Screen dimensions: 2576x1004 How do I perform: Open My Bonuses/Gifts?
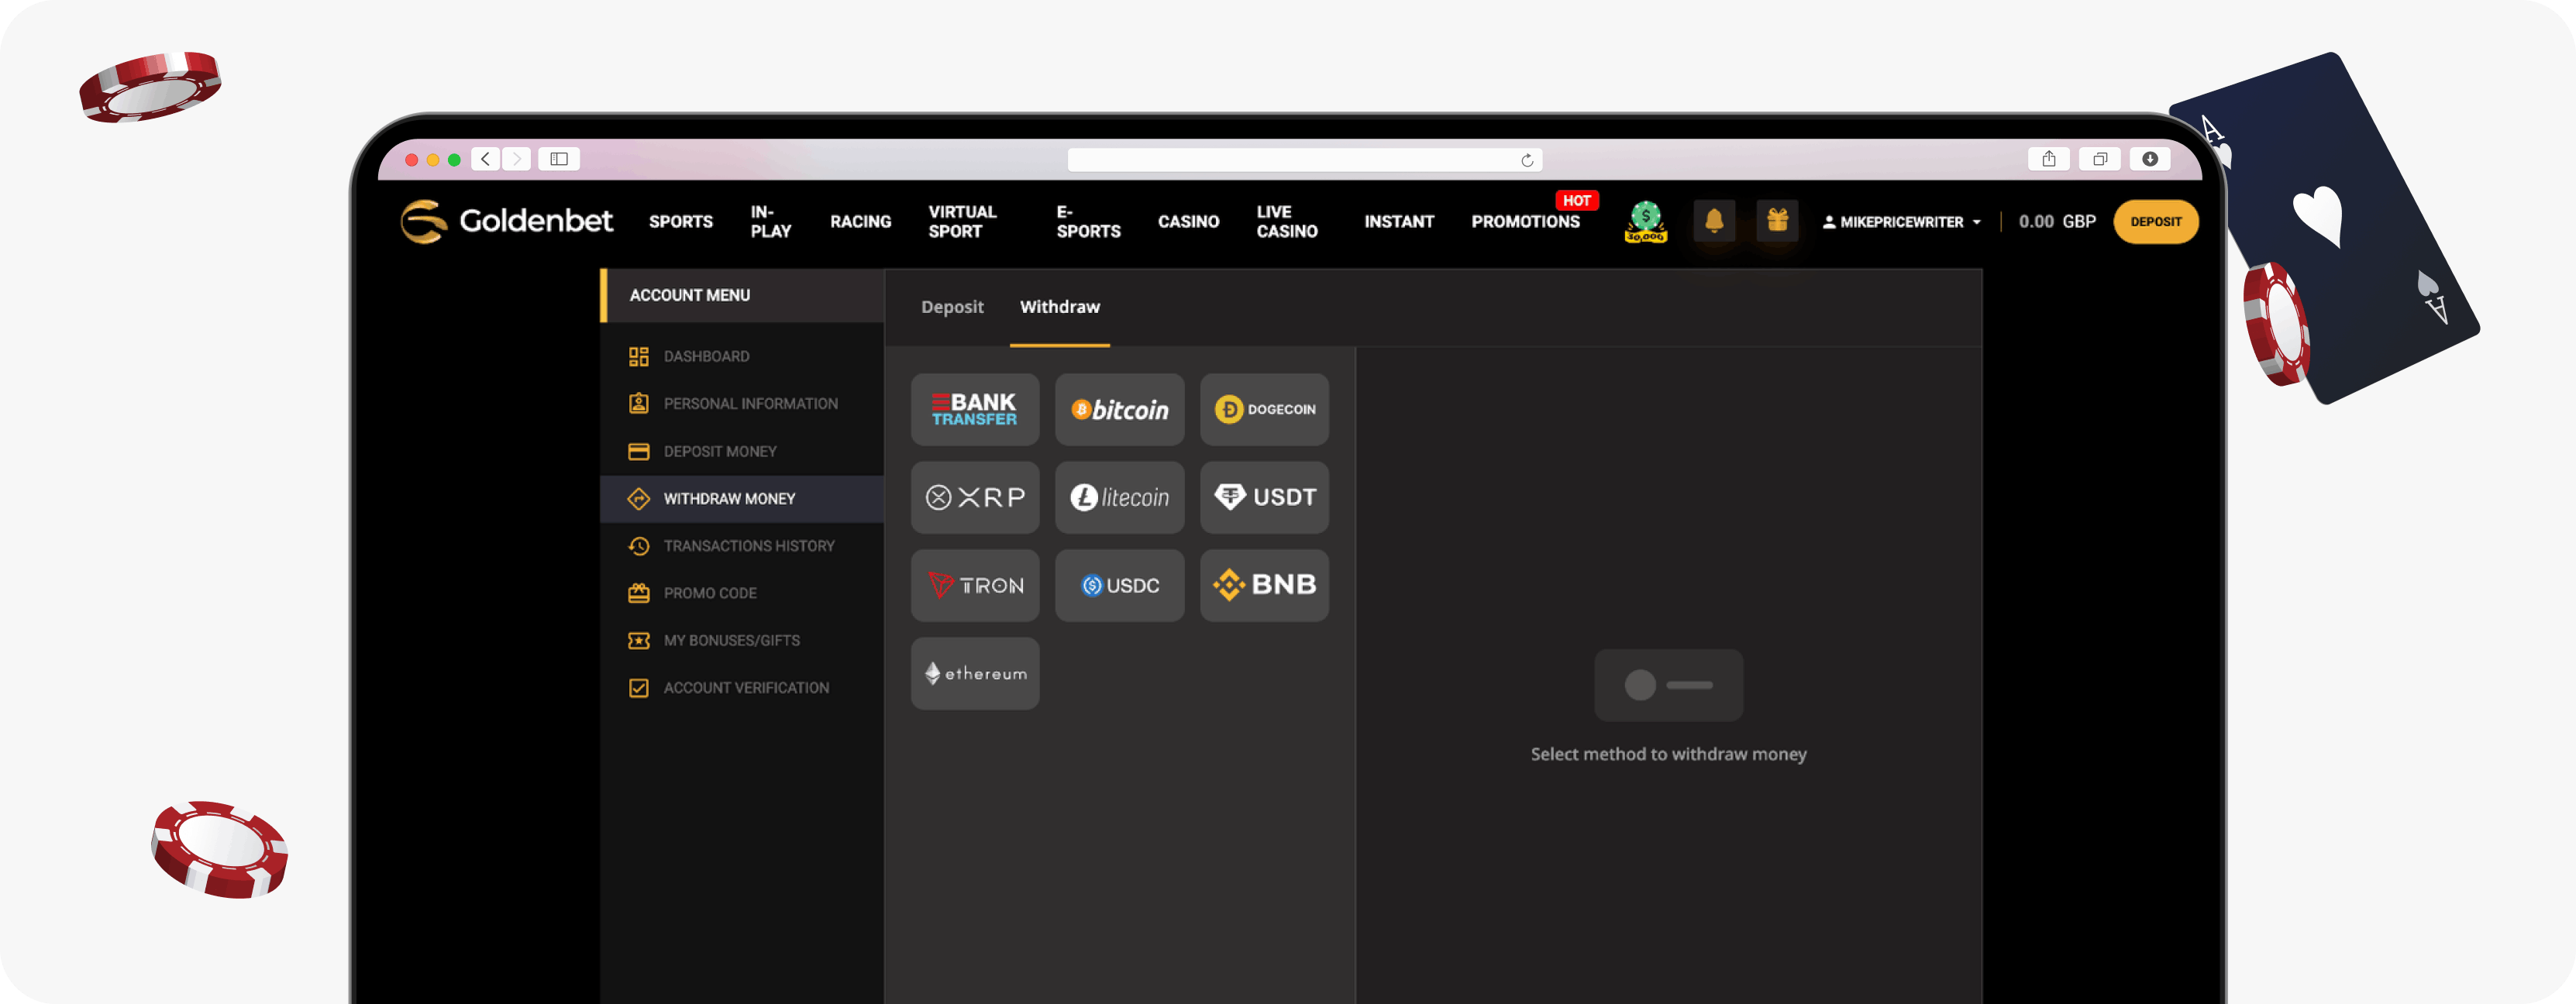click(742, 640)
